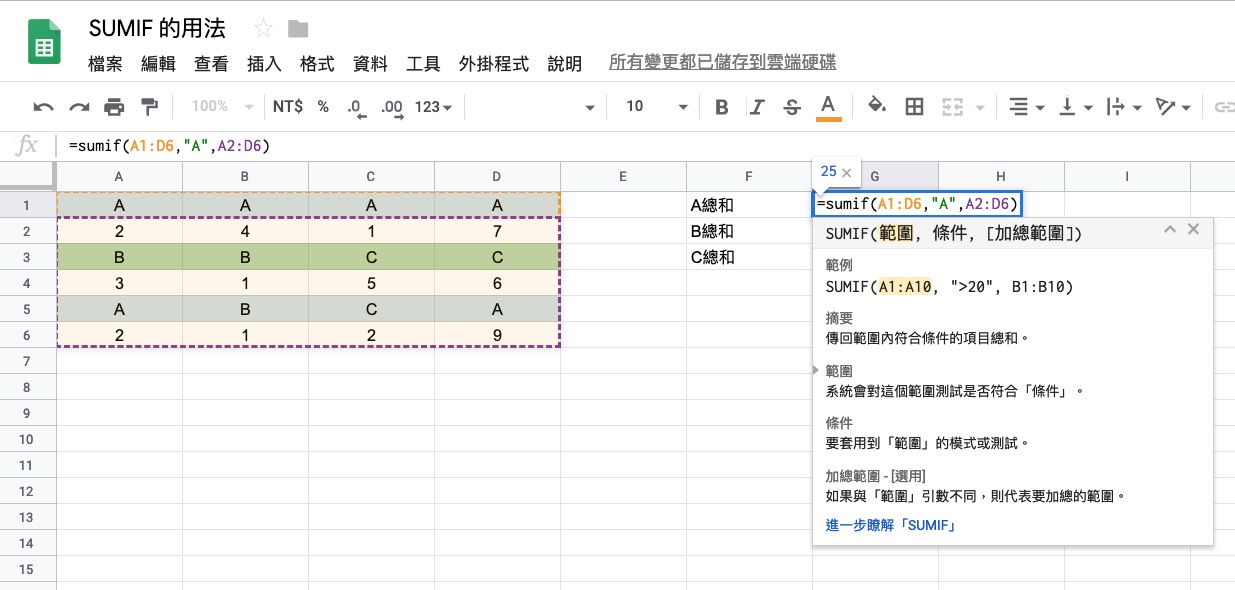Toggle bold formatting
This screenshot has height=590, width=1235.
(722, 107)
